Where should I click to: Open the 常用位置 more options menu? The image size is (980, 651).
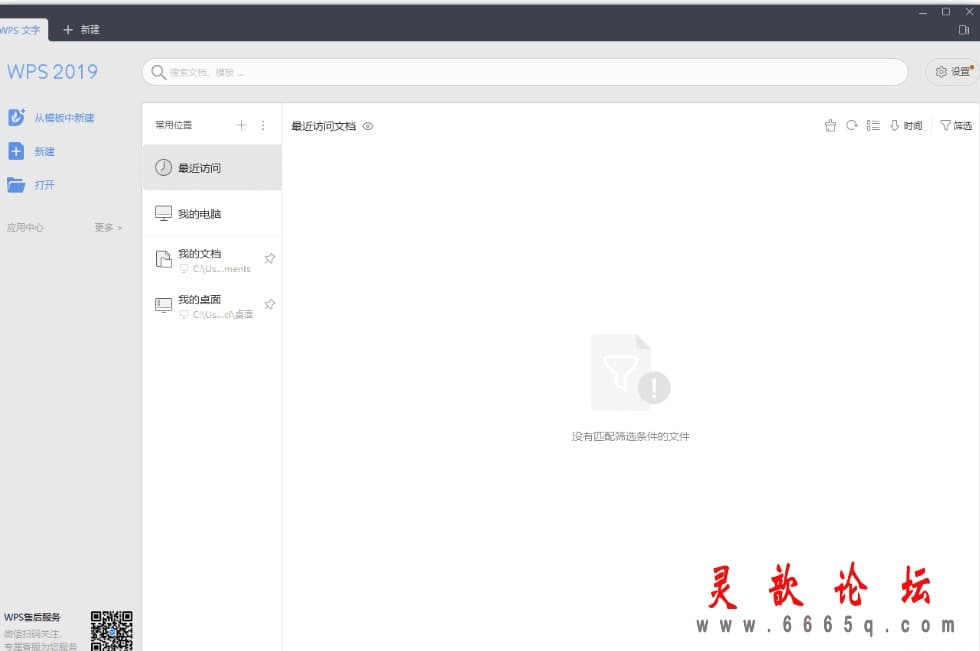[263, 125]
